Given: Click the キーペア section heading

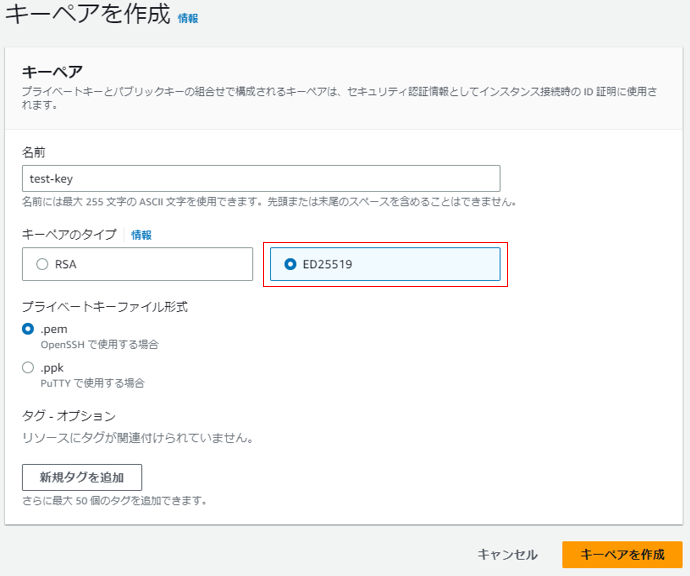Looking at the screenshot, I should 52,71.
